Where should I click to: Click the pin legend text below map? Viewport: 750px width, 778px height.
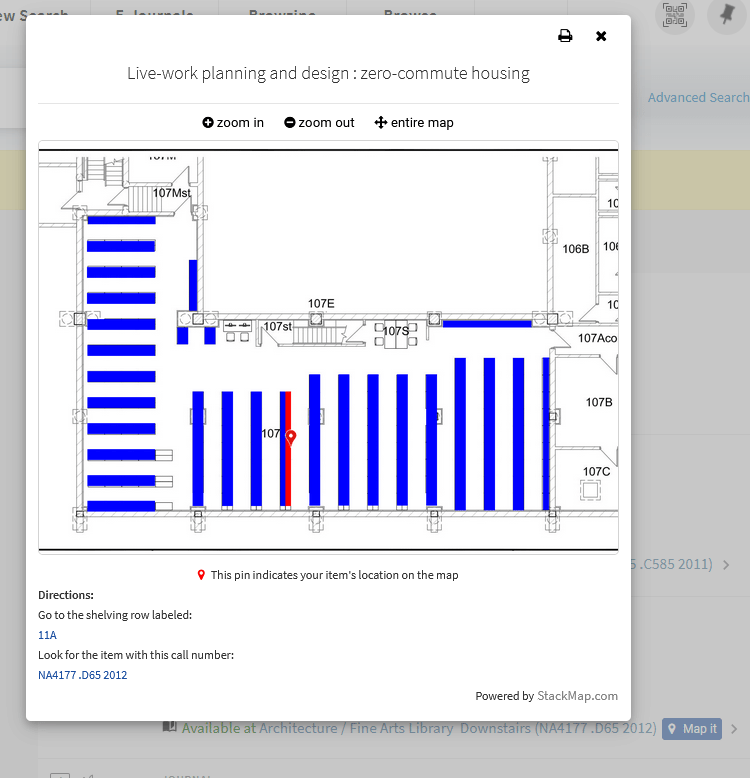tap(334, 575)
